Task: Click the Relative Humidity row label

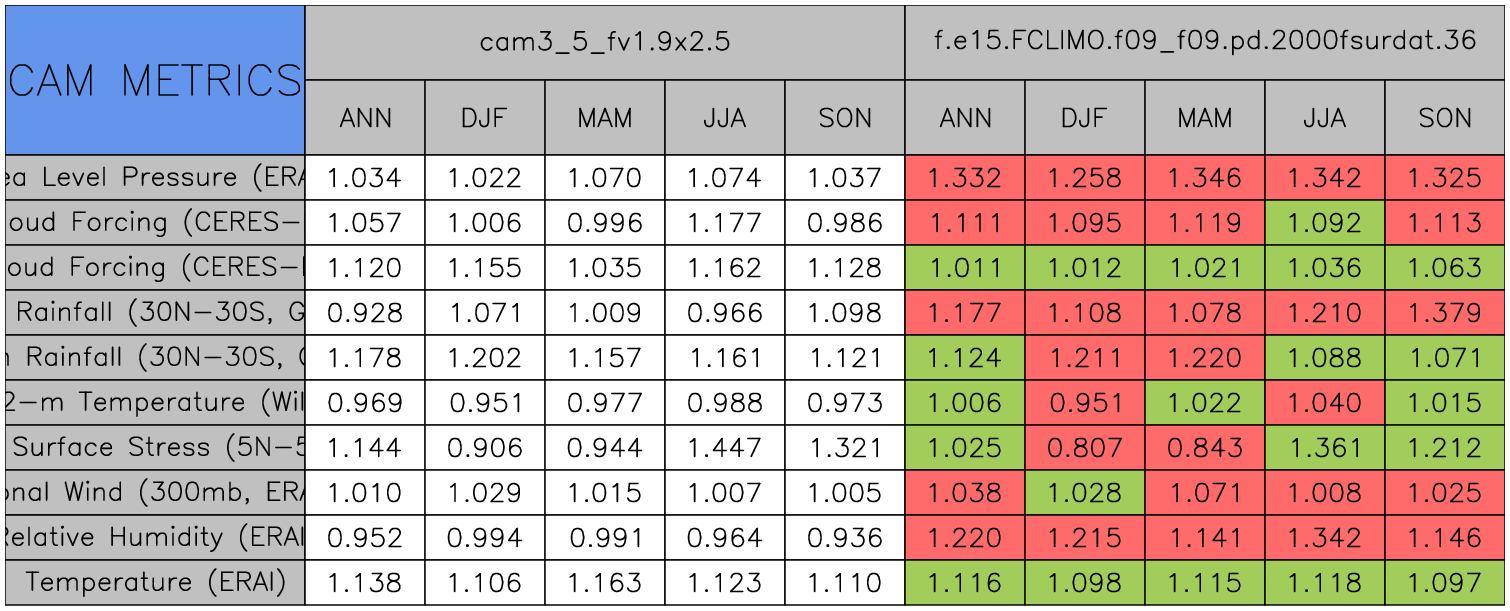Action: coord(155,538)
